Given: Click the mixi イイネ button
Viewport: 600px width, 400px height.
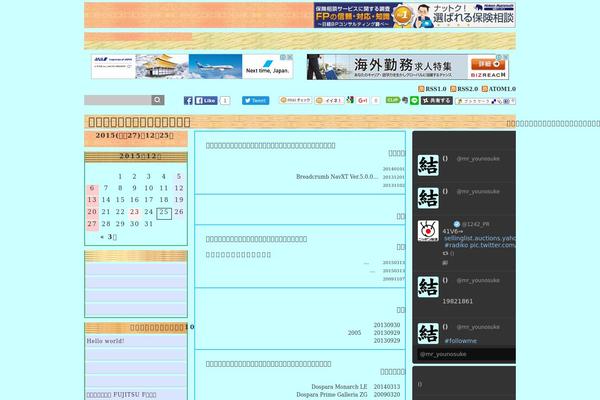Looking at the screenshot, I should click(329, 100).
